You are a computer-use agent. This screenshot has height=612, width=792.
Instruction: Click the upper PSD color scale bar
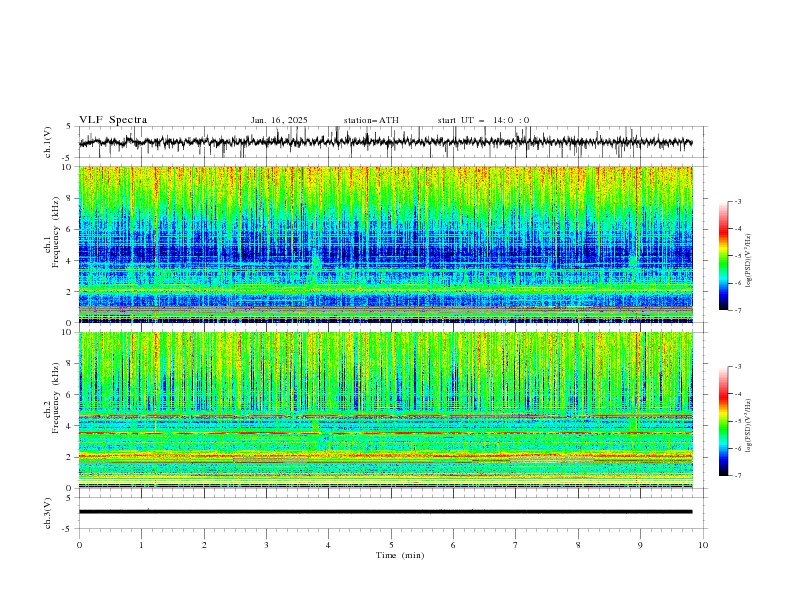724,256
